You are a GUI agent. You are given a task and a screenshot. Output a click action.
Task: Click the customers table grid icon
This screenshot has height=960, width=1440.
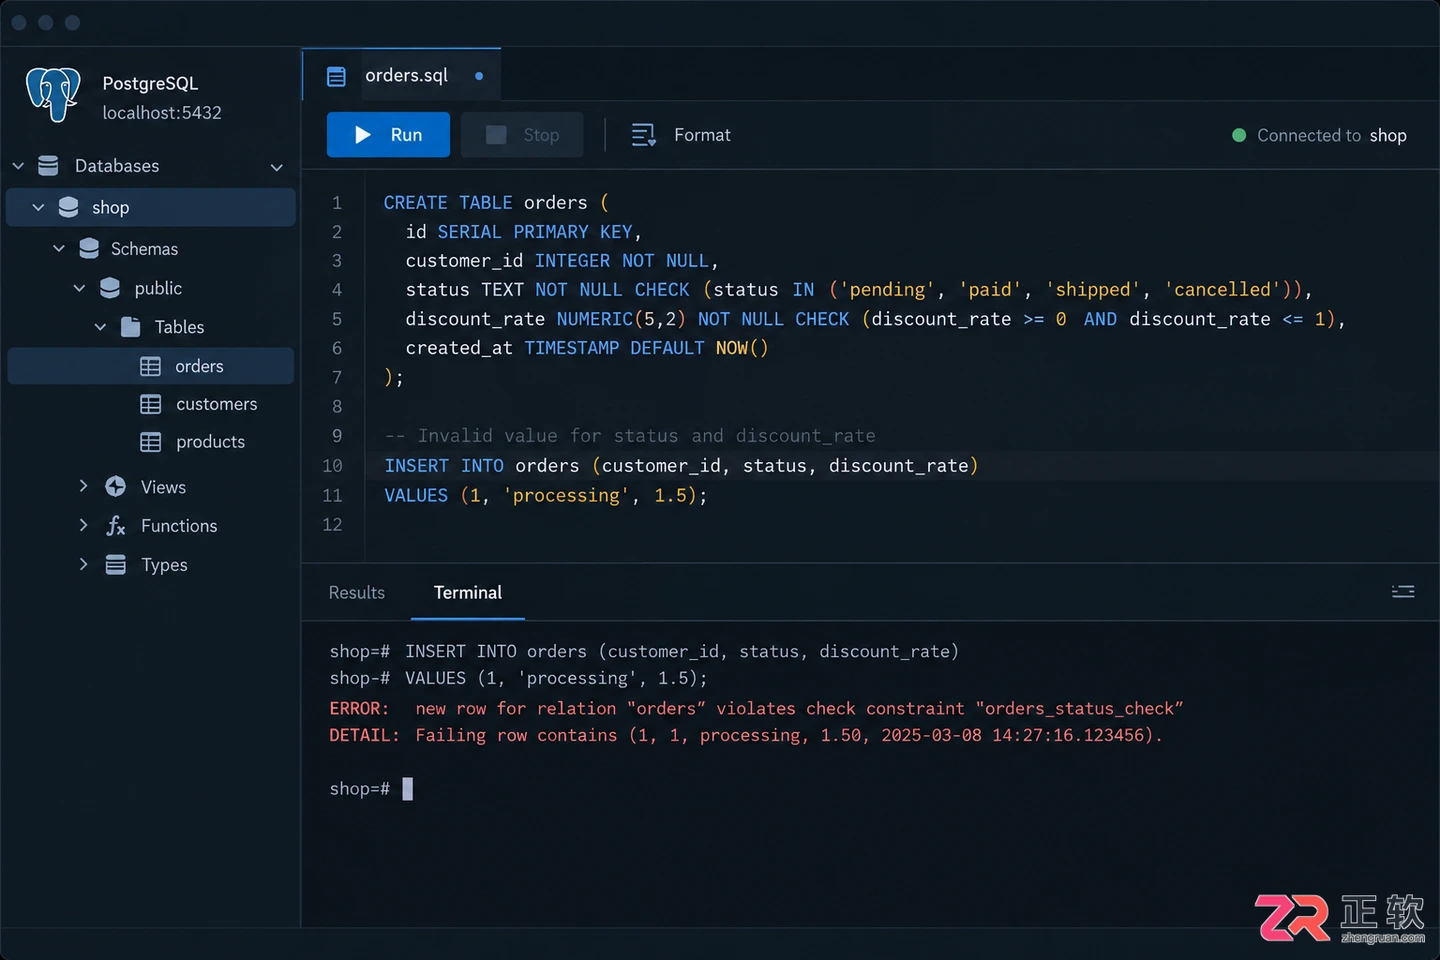151,404
